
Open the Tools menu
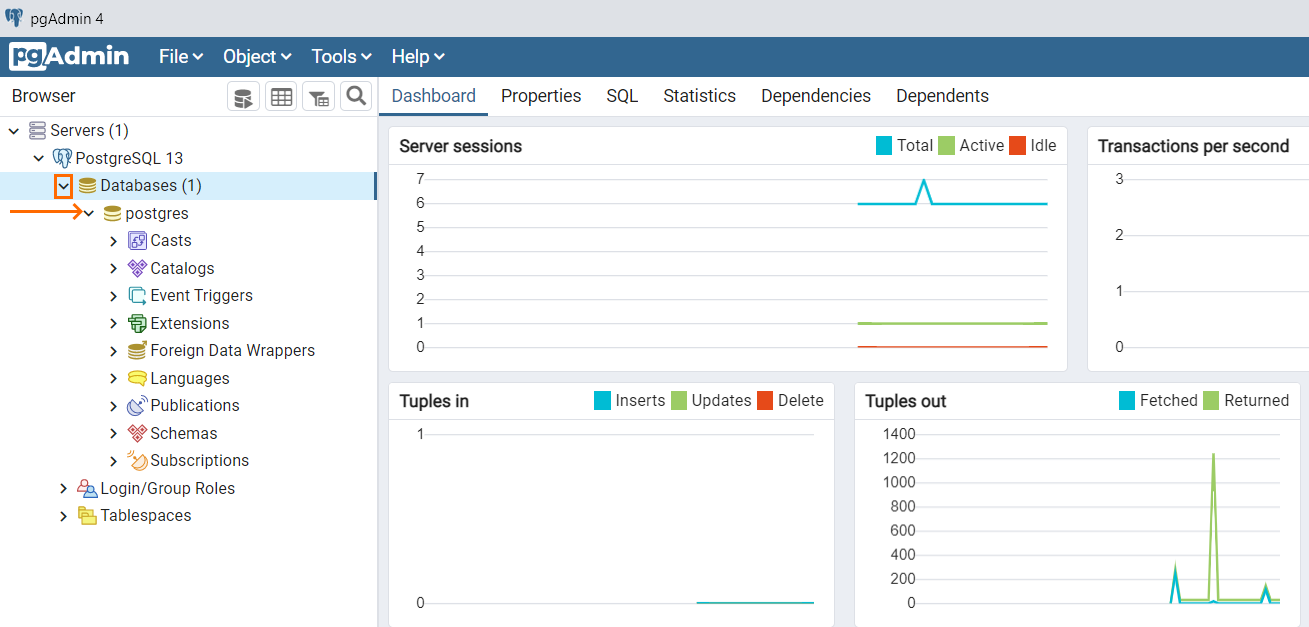coord(341,57)
